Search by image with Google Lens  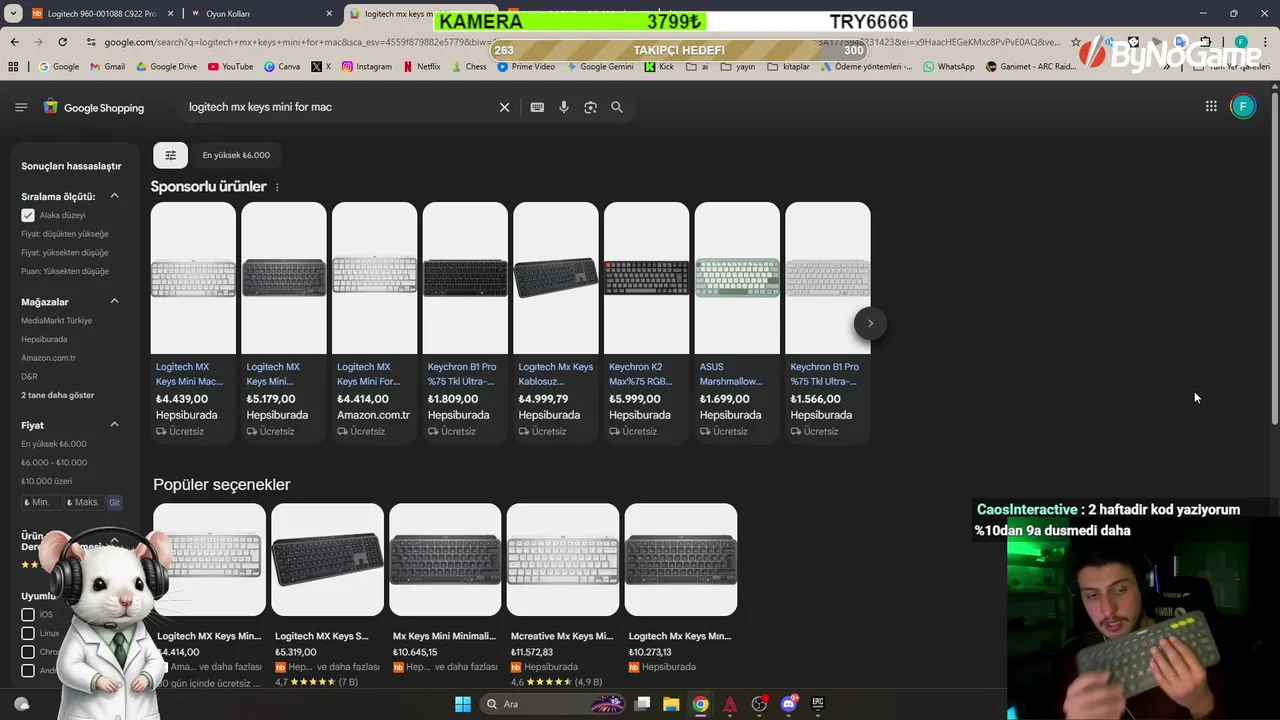(x=590, y=107)
